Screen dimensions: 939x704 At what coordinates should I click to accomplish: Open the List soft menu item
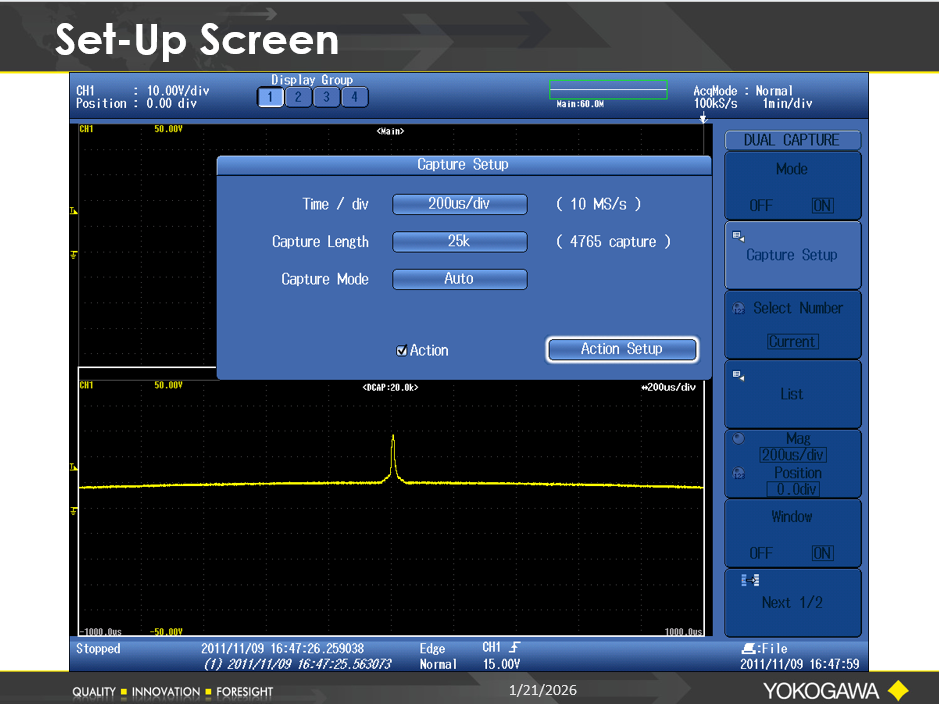(x=791, y=394)
